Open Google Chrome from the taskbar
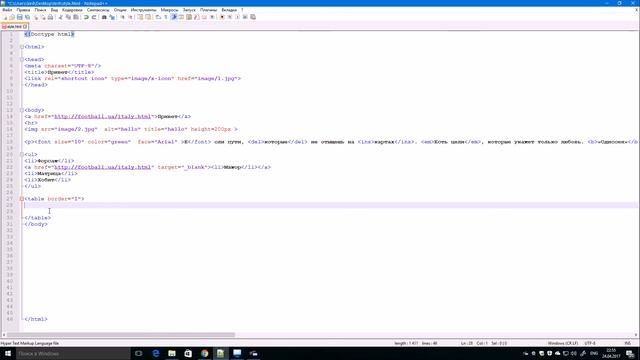Image resolution: width=640 pixels, height=360 pixels. pos(204,353)
